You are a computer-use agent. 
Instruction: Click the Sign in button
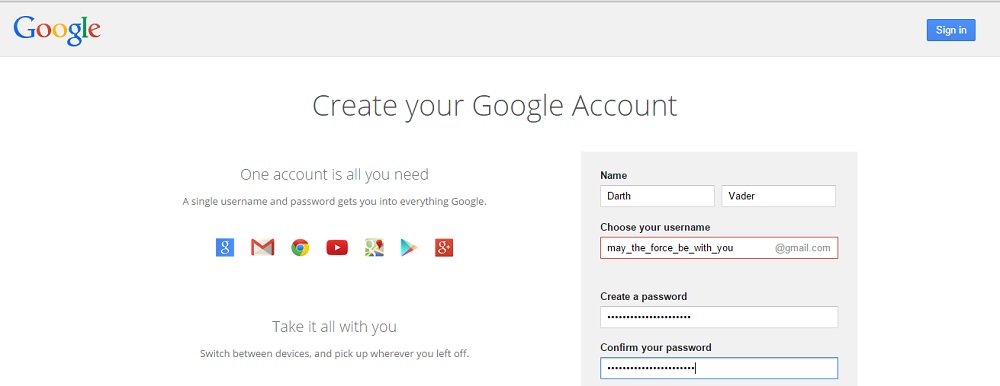point(951,30)
